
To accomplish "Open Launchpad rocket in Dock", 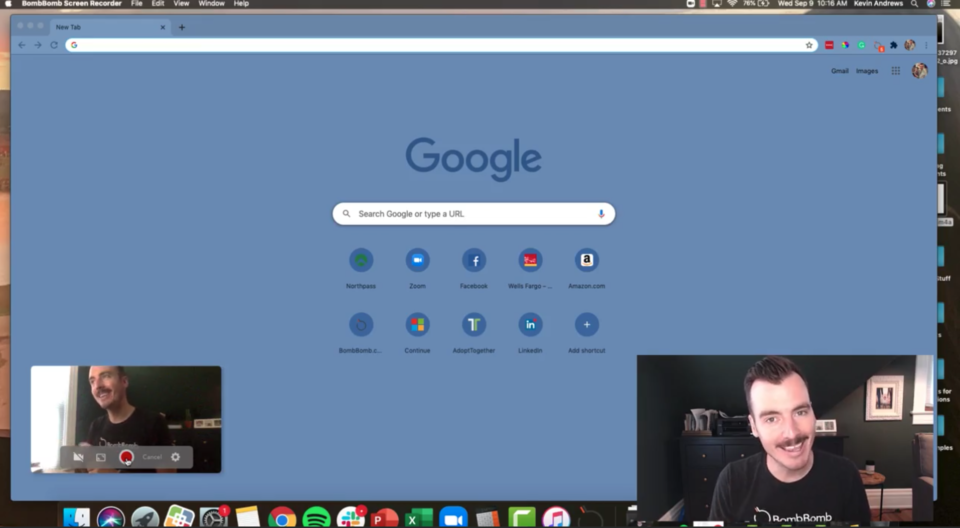I will point(145,518).
